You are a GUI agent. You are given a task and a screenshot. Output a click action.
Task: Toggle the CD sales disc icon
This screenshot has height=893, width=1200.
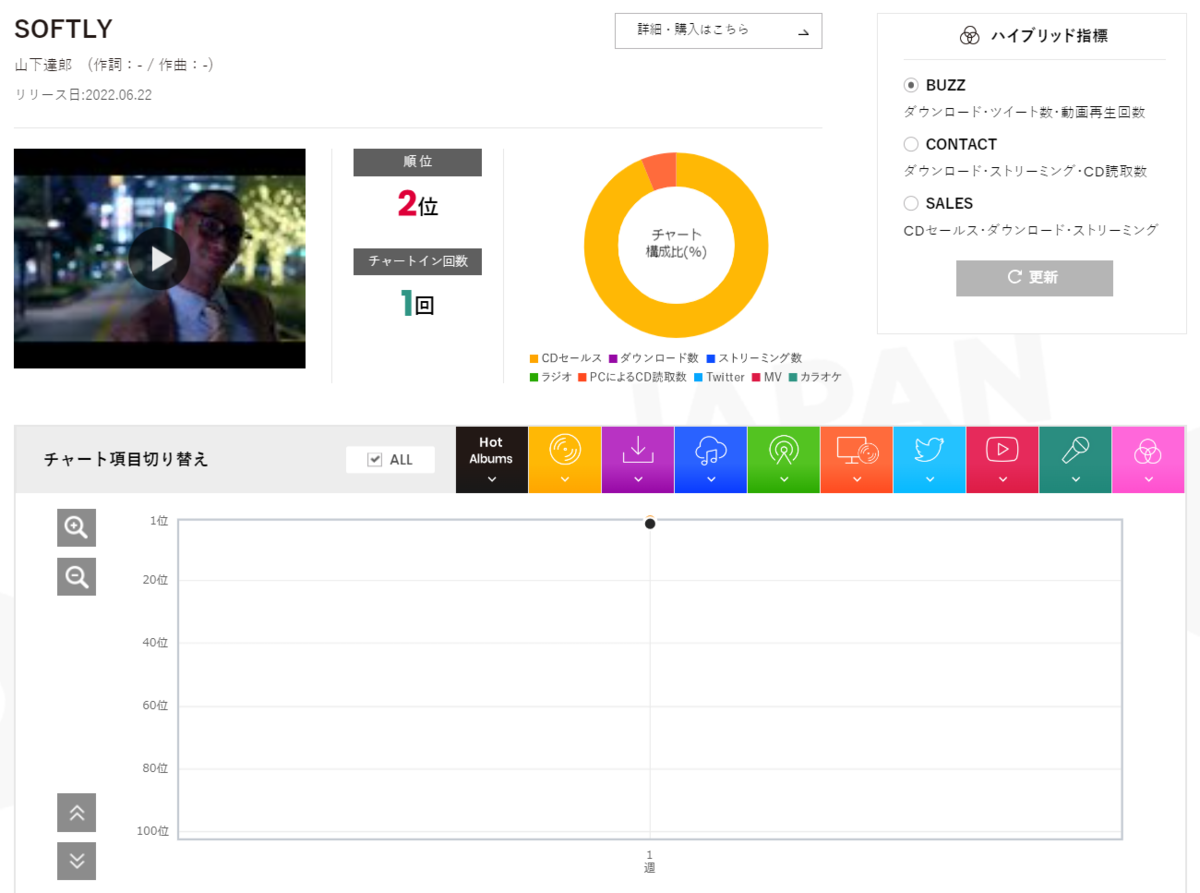click(x=565, y=460)
